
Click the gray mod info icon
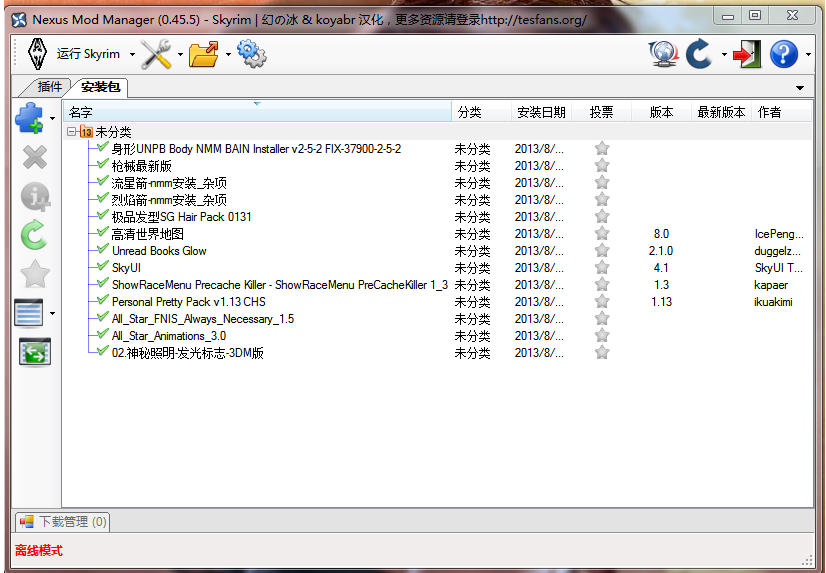[35, 196]
